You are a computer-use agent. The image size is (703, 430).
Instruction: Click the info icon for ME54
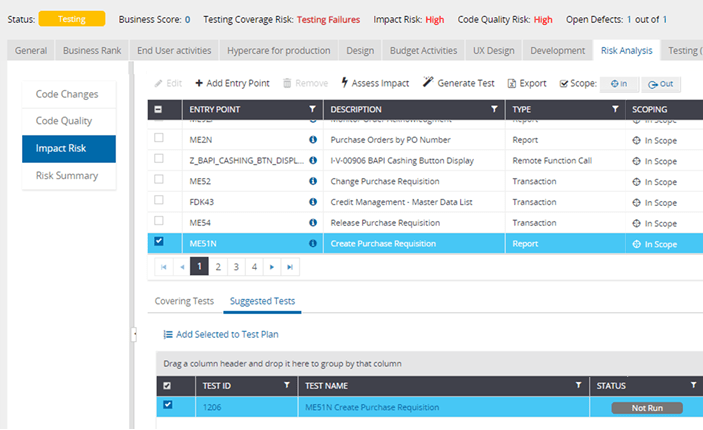click(313, 222)
